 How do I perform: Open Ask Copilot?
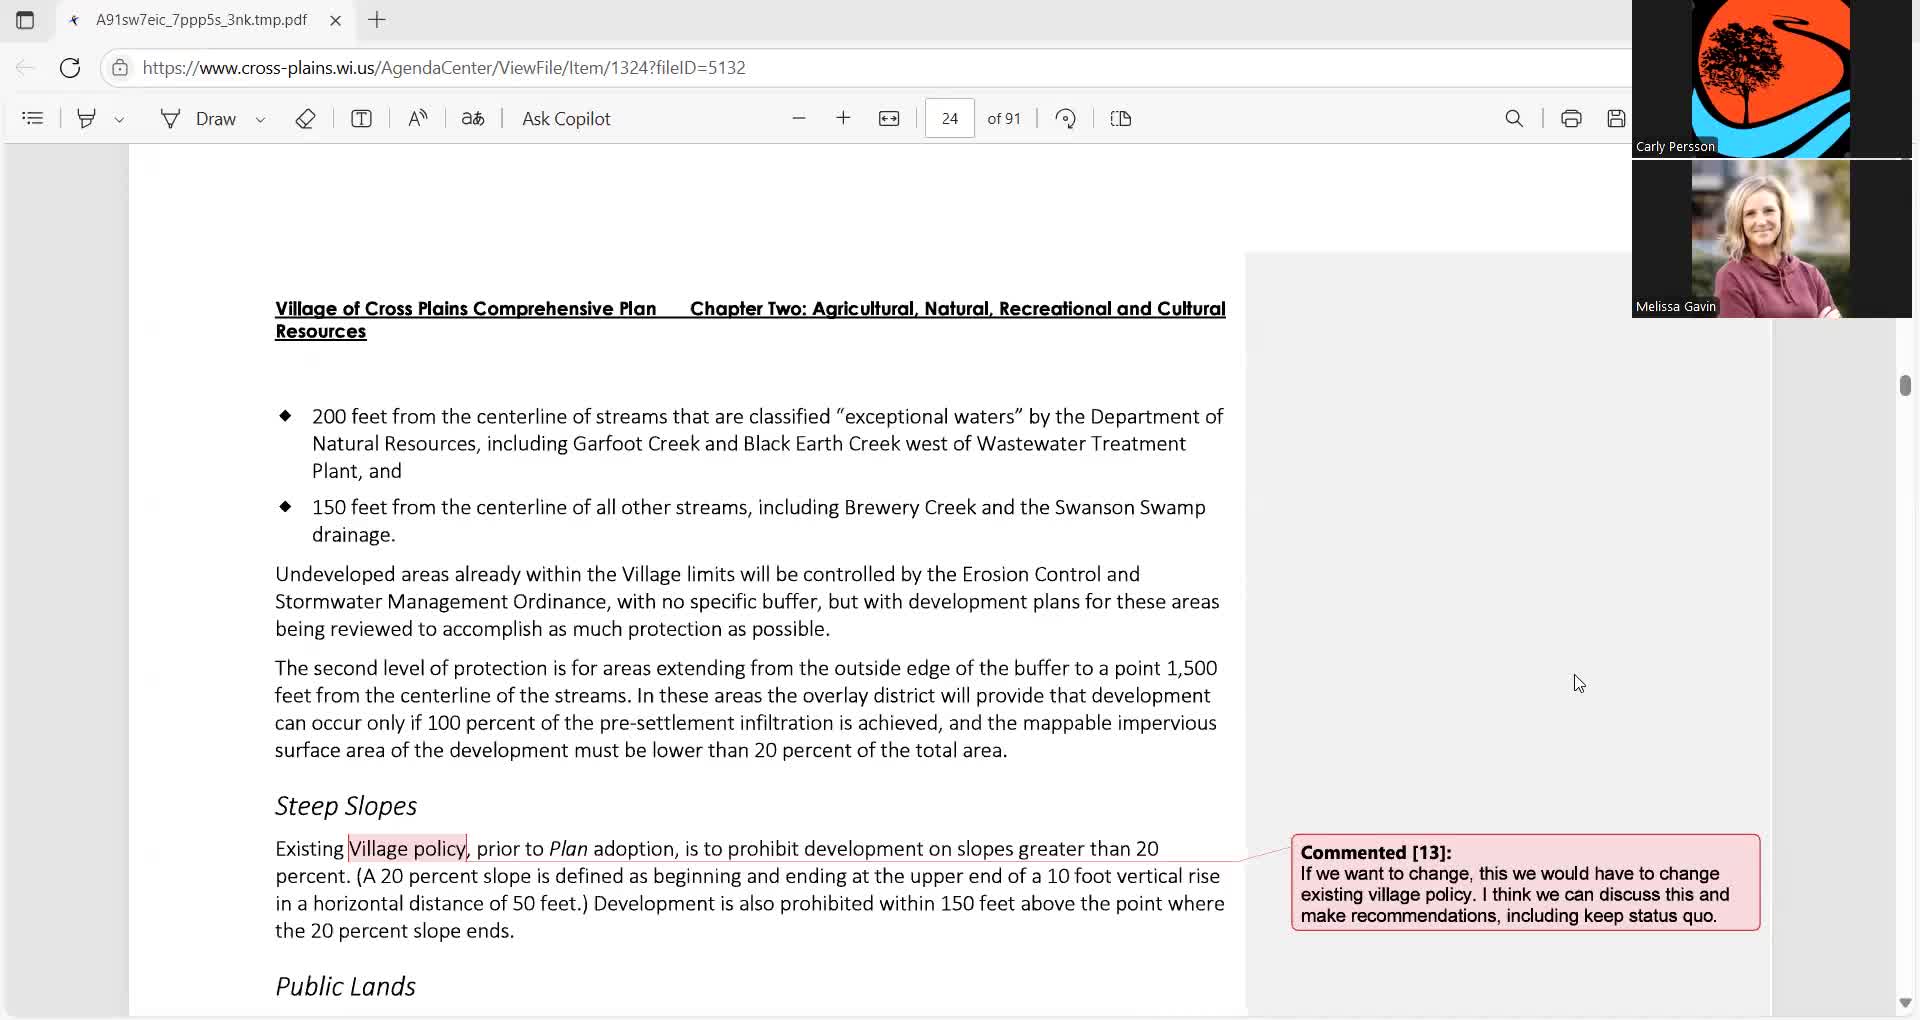pos(566,118)
